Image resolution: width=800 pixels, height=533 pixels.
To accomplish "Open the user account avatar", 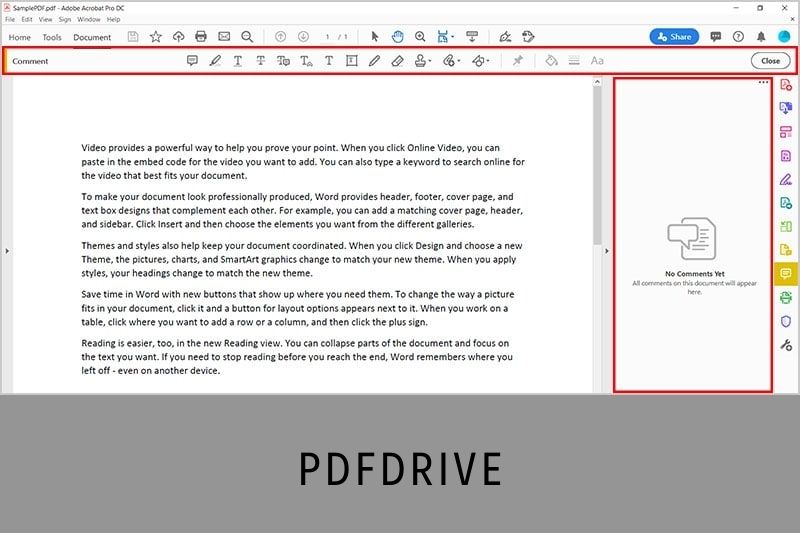I will pos(784,37).
